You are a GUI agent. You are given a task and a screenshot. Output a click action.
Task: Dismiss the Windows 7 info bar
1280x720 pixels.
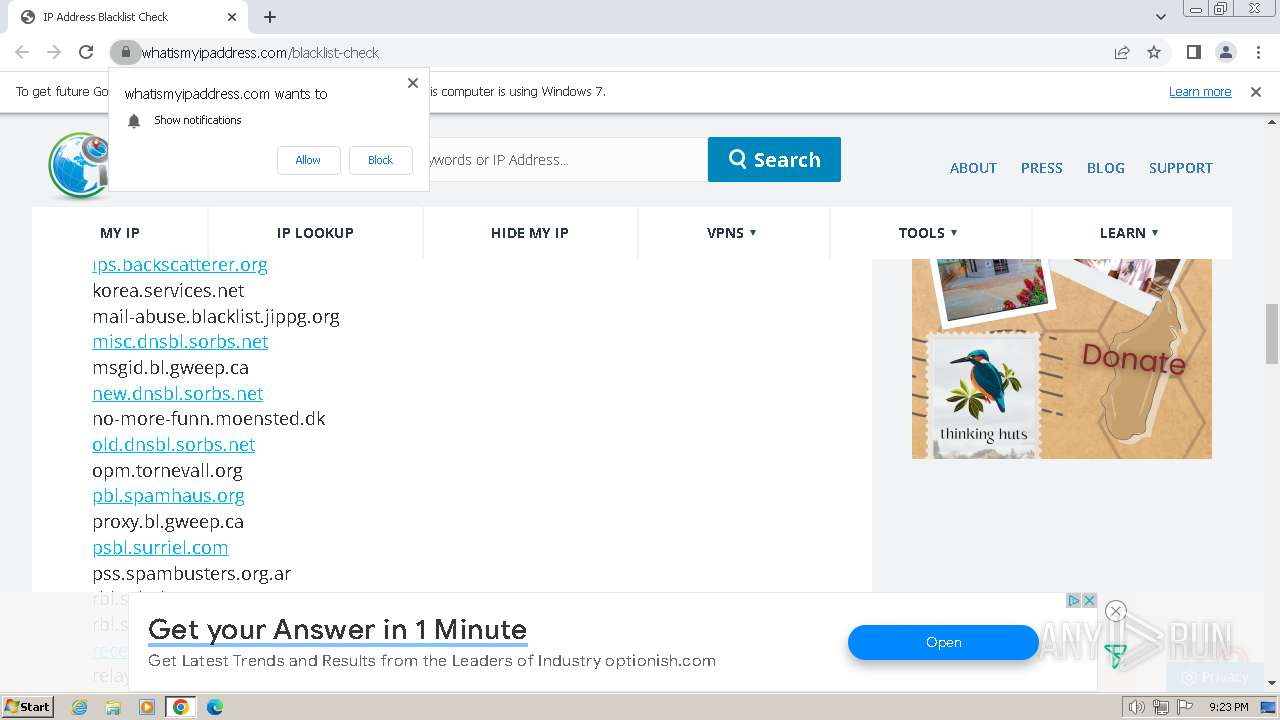tap(1256, 92)
